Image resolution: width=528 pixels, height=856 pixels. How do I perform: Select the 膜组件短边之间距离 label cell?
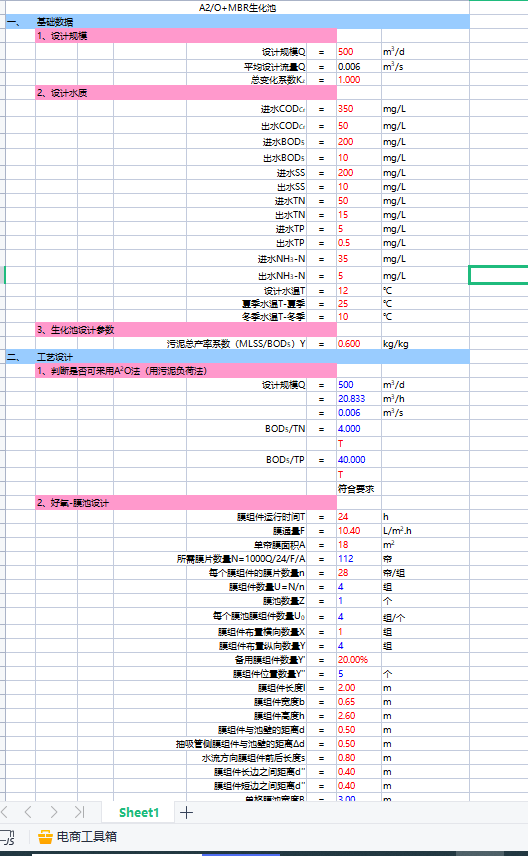(x=246, y=786)
